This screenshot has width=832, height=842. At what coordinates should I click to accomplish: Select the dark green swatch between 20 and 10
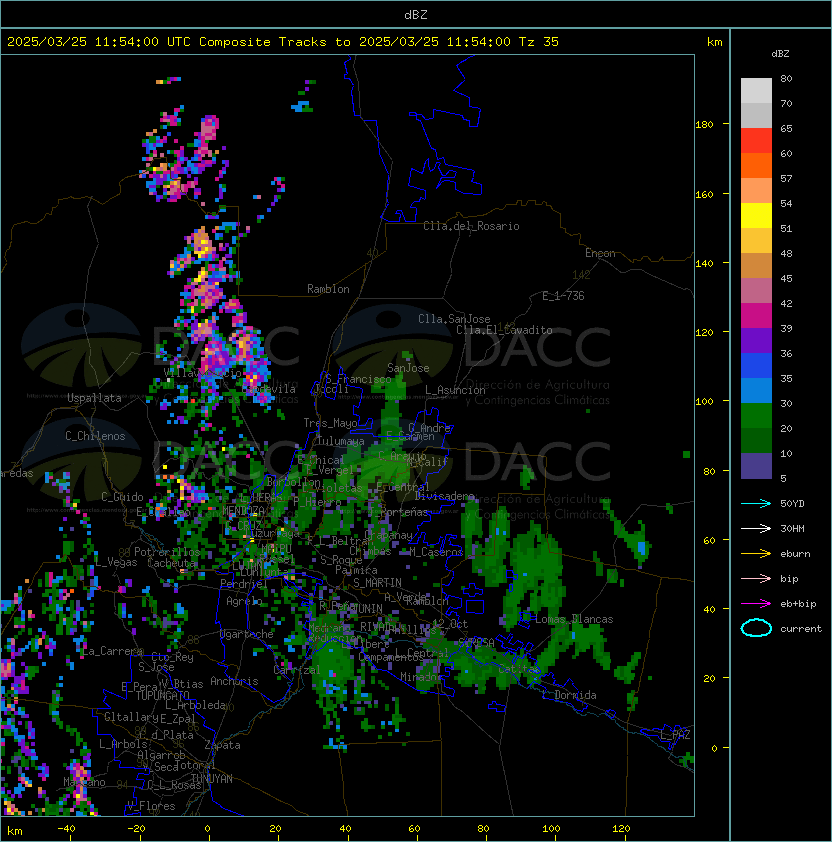point(756,440)
